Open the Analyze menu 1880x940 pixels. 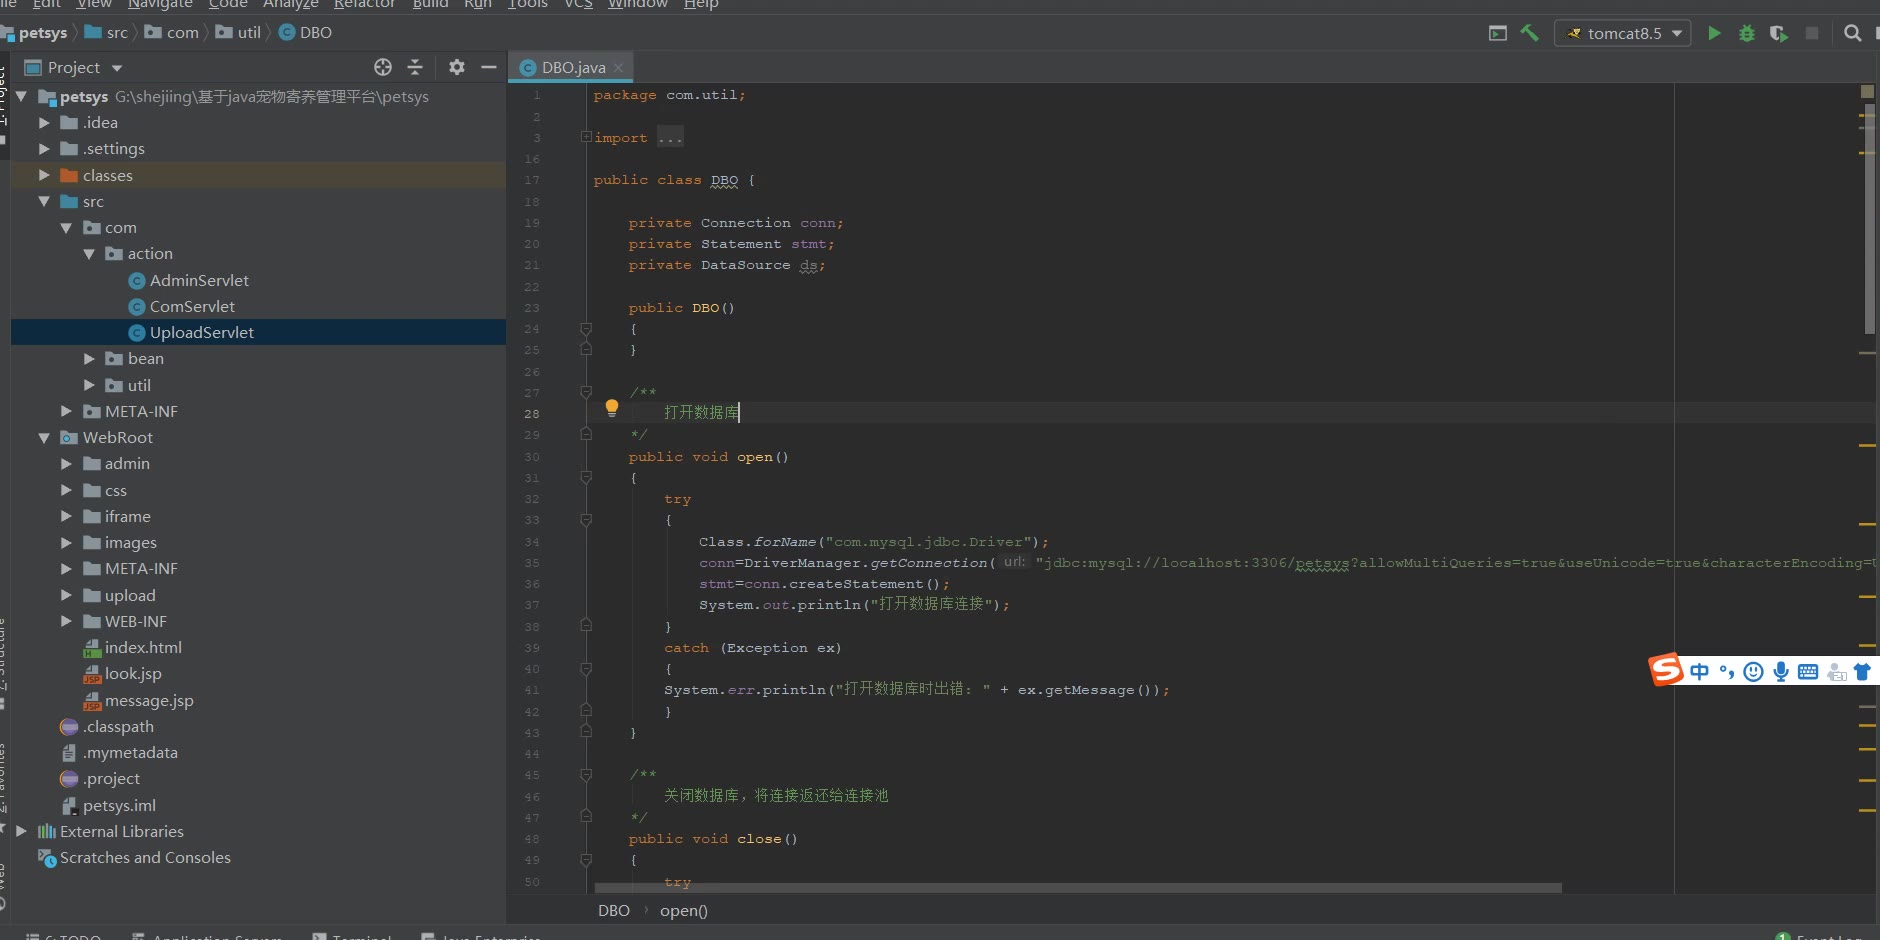coord(291,4)
